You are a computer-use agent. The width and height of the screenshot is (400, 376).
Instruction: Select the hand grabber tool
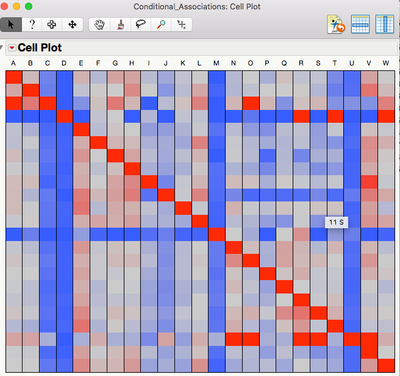(x=99, y=25)
